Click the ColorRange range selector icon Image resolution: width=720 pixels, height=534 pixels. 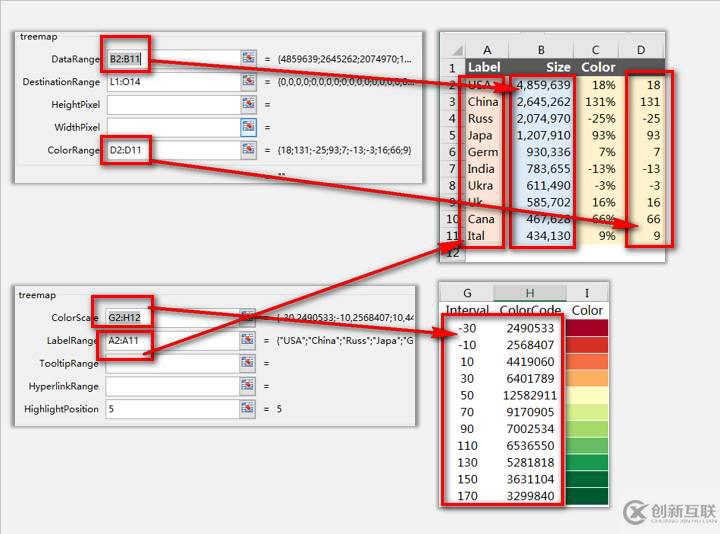[x=248, y=150]
